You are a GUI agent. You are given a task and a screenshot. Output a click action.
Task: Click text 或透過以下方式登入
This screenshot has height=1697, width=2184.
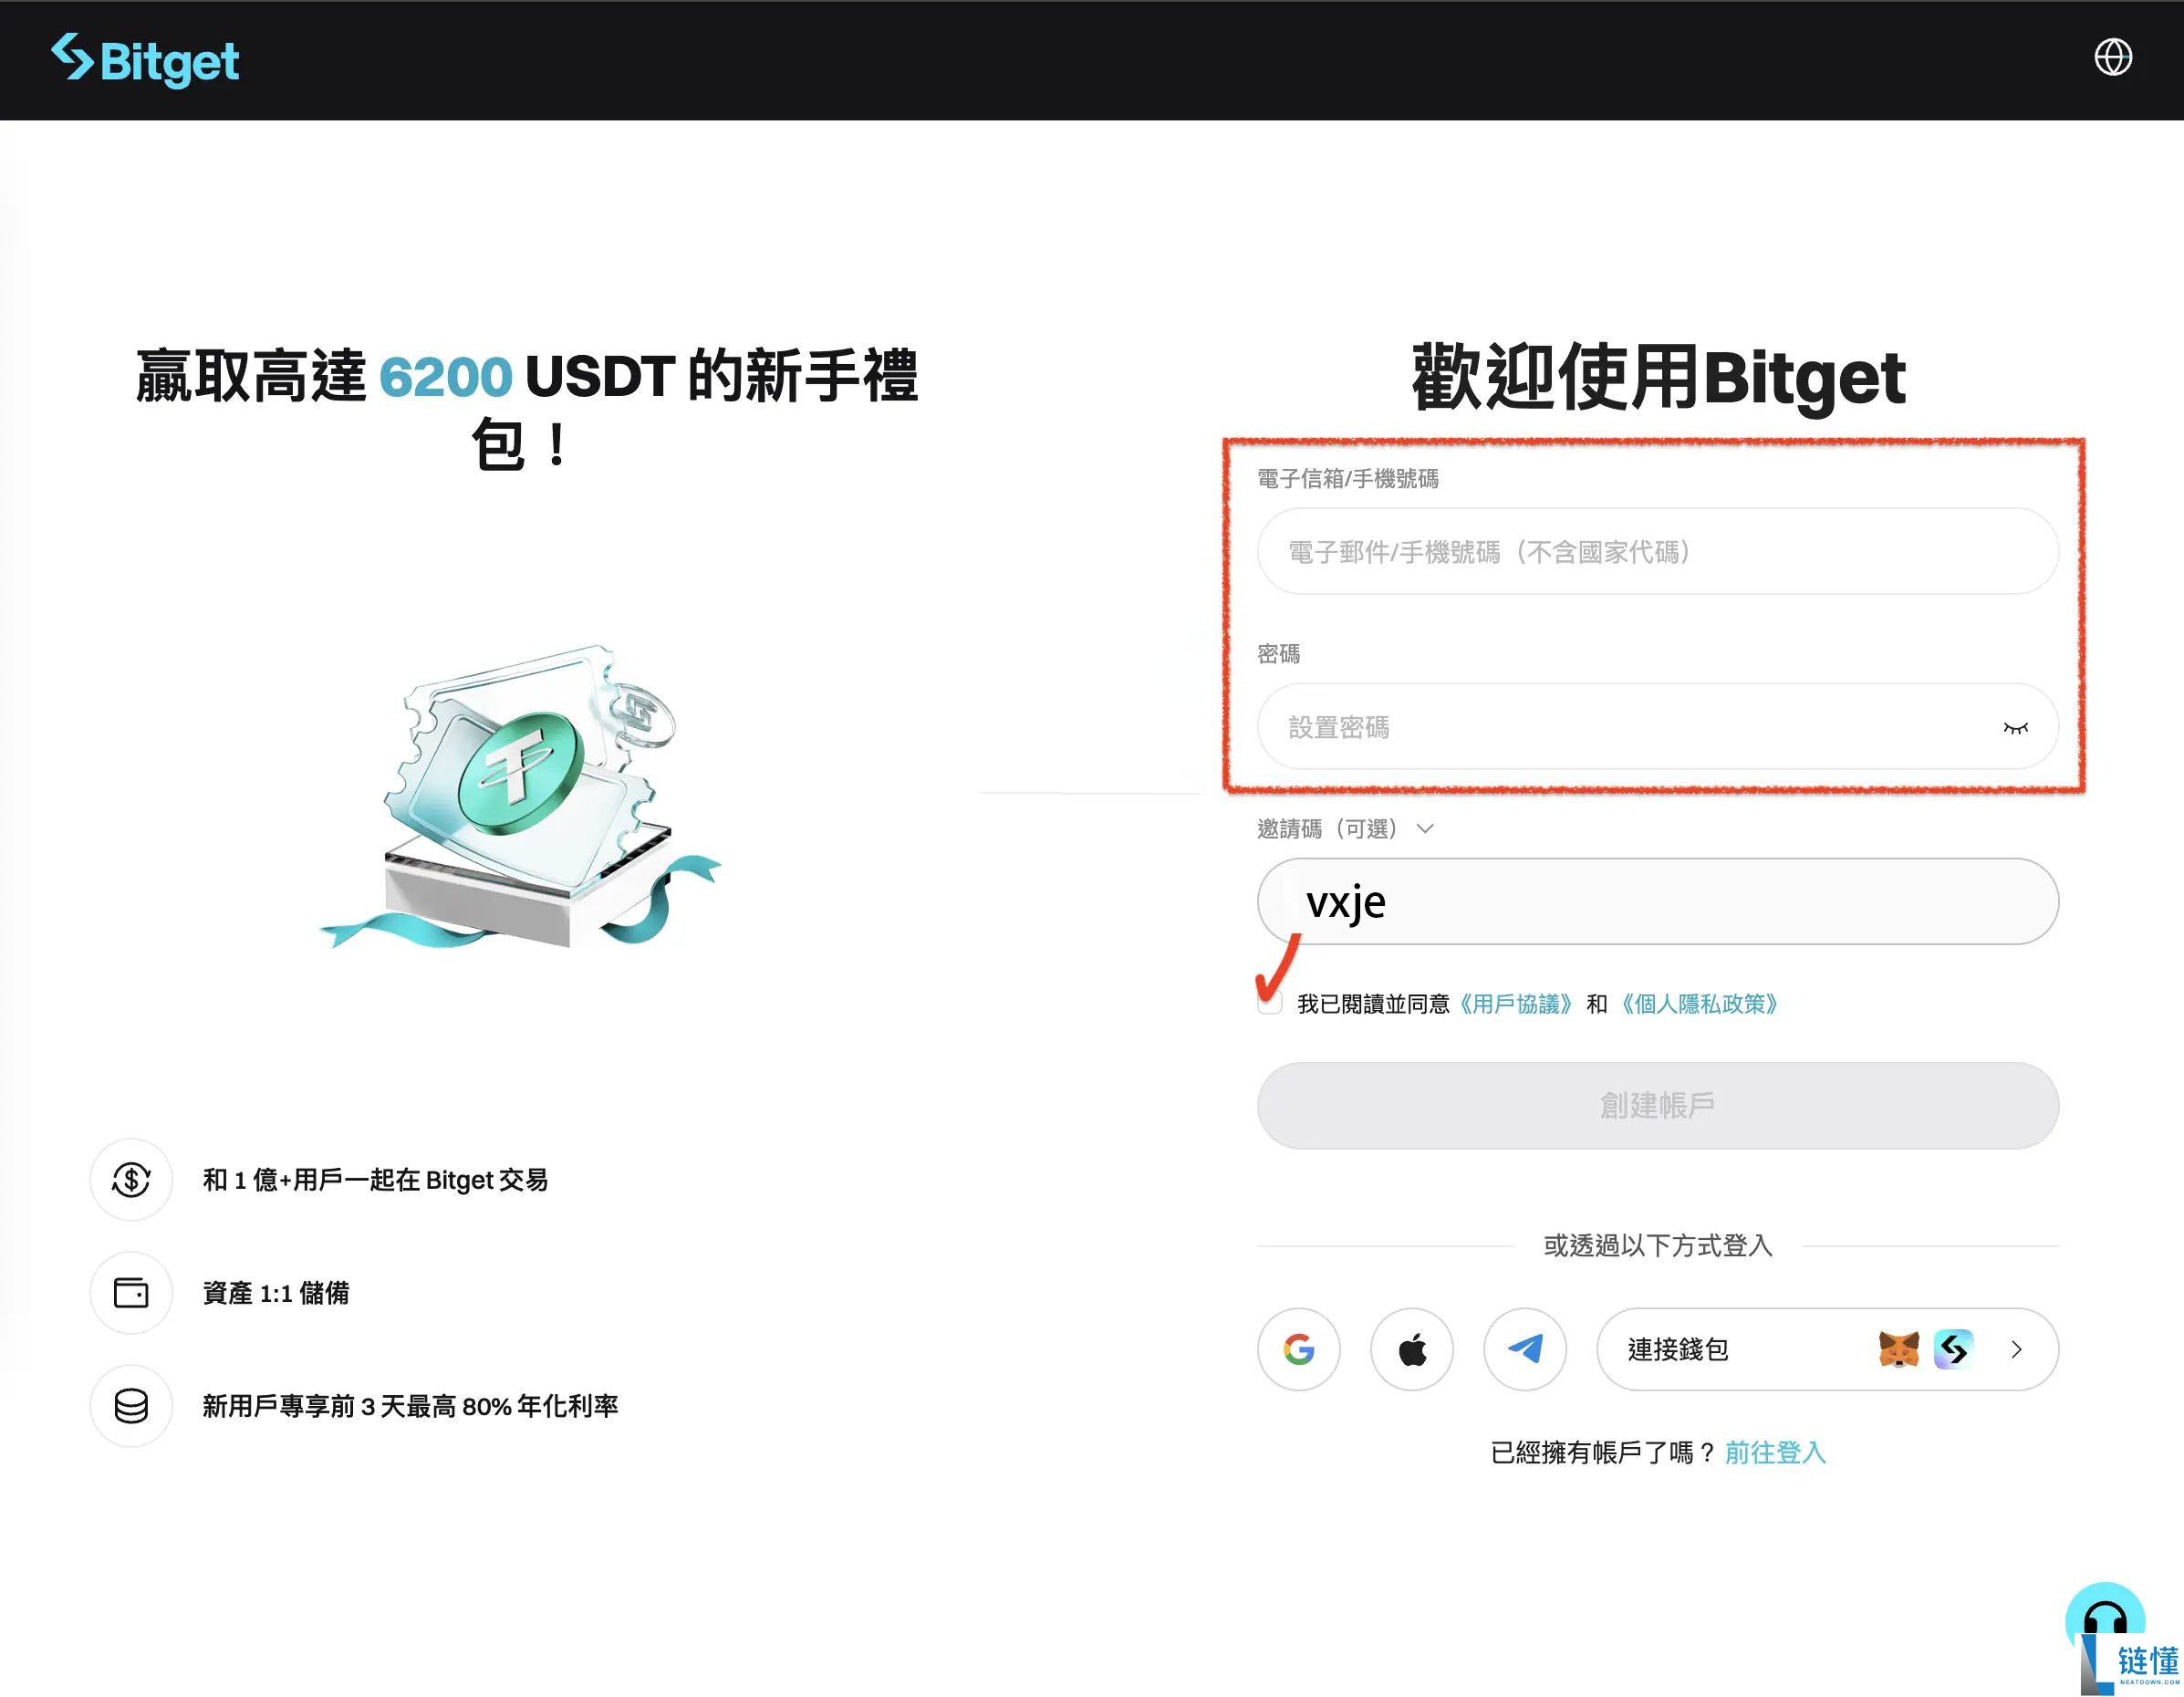click(1657, 1245)
